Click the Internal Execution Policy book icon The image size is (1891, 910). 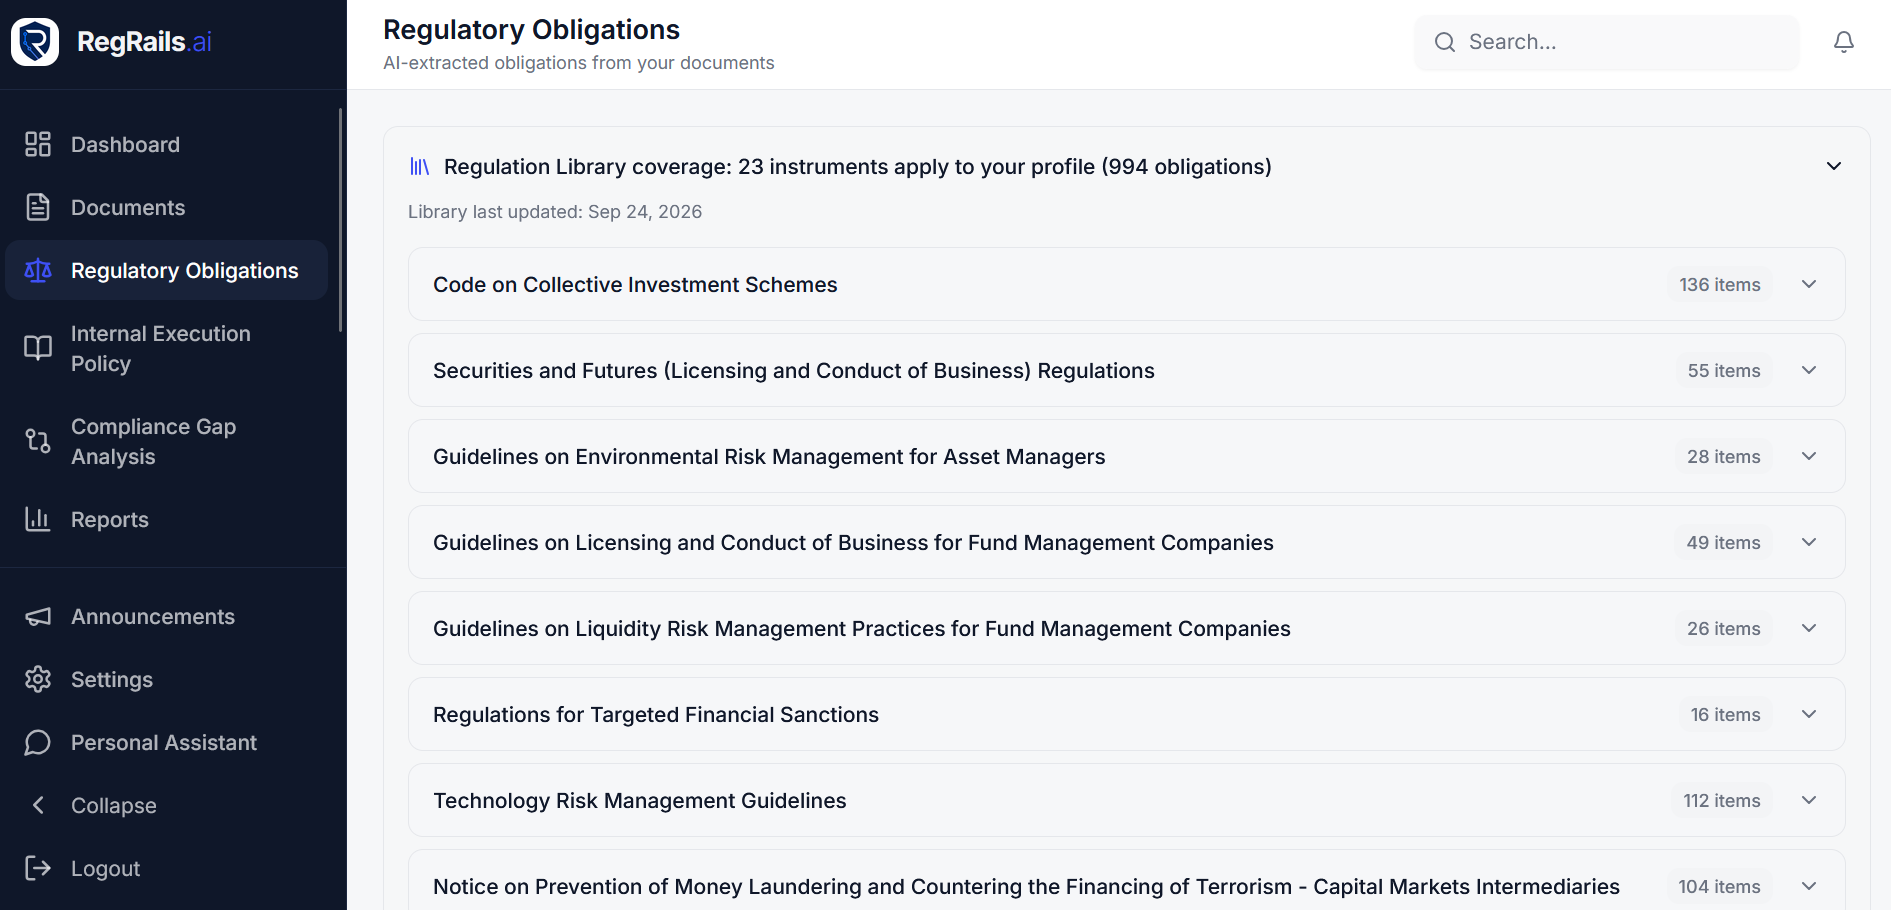(x=38, y=348)
